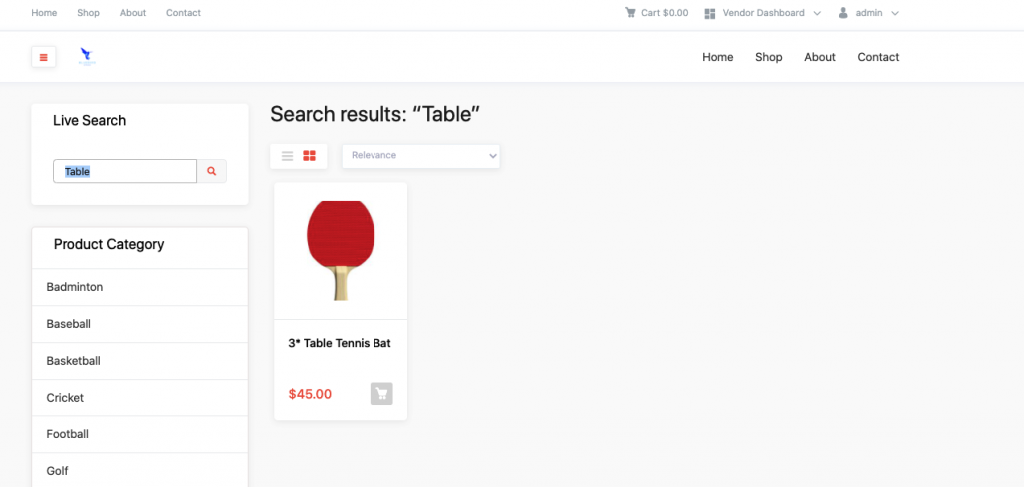Open the Relevance sort dropdown
The image size is (1024, 487).
click(421, 156)
